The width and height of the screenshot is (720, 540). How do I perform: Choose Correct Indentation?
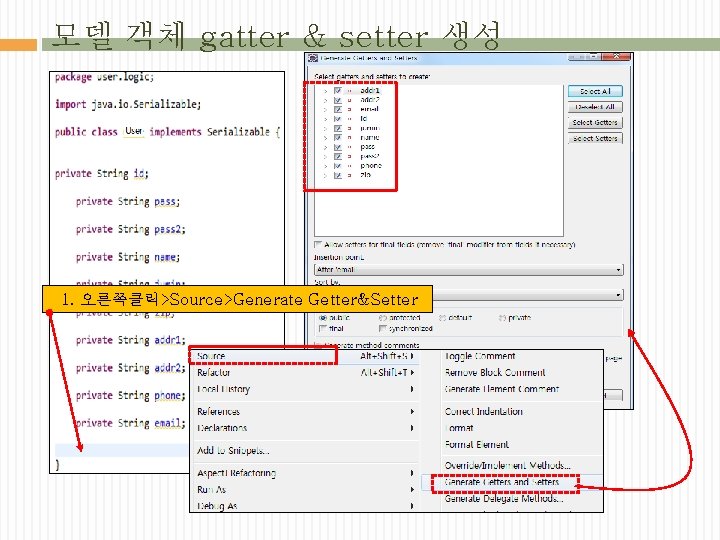click(x=484, y=411)
